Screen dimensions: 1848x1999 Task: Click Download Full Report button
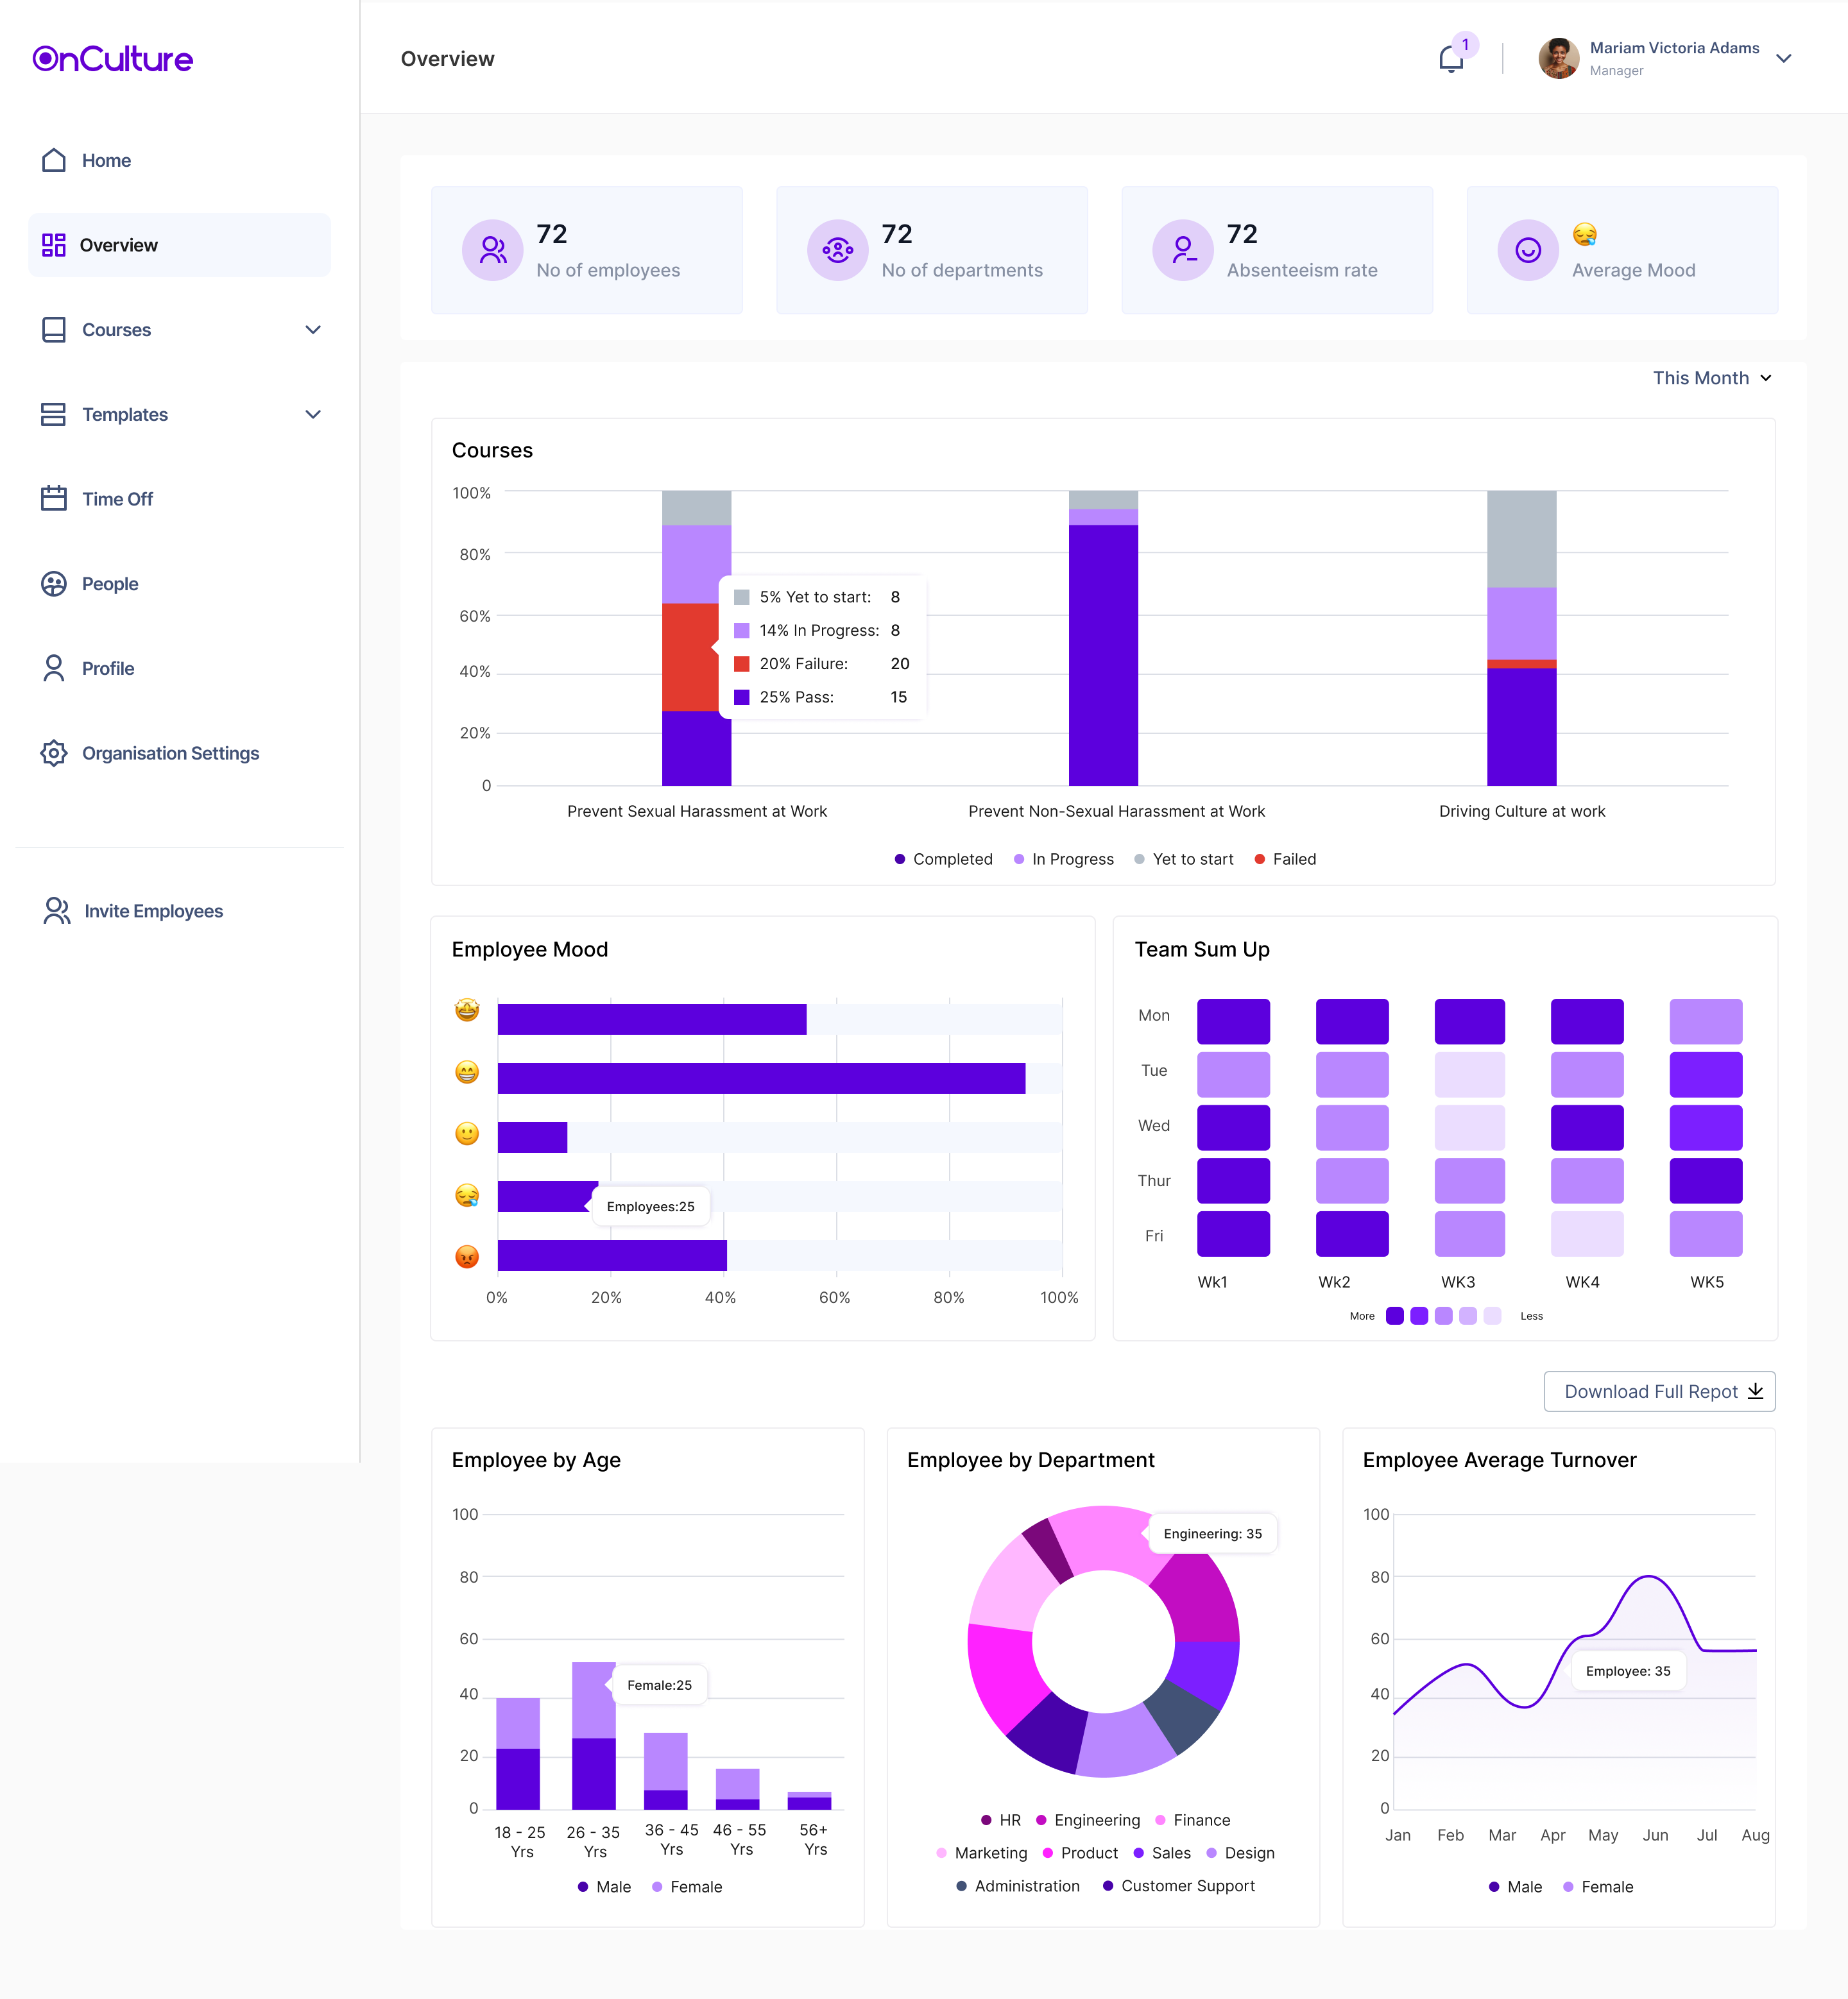(x=1660, y=1391)
